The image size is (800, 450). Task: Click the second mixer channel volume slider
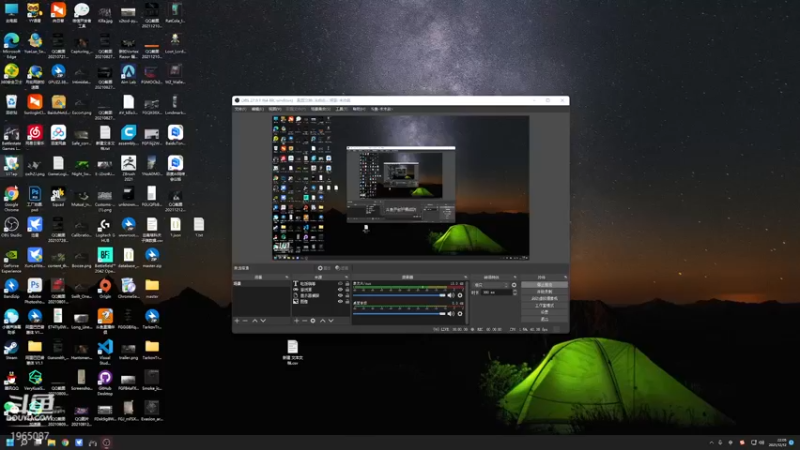coord(399,314)
